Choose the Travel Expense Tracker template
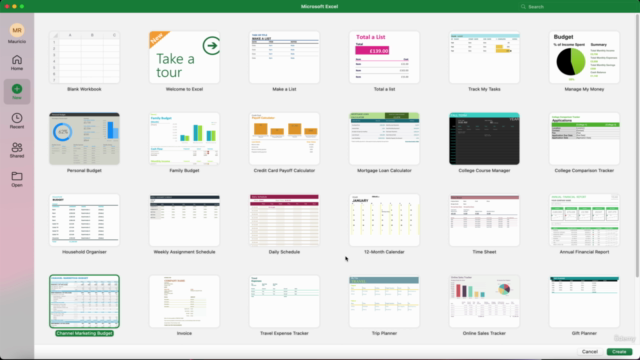The height and width of the screenshot is (360, 640). pyautogui.click(x=284, y=301)
